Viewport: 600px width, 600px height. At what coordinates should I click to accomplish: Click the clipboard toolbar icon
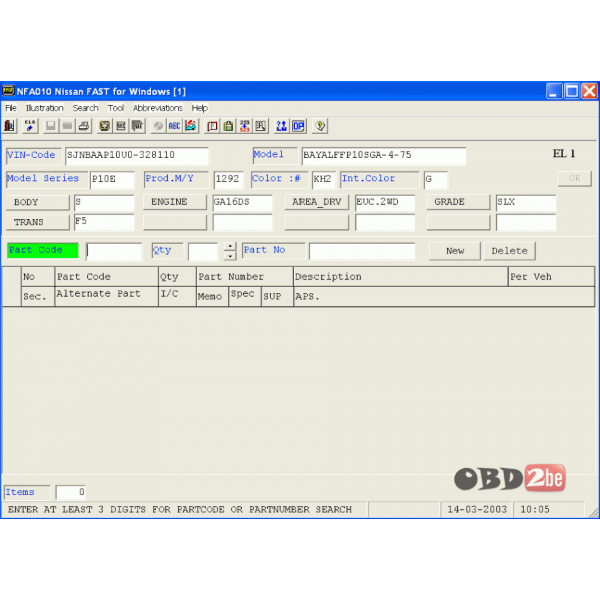click(x=228, y=126)
